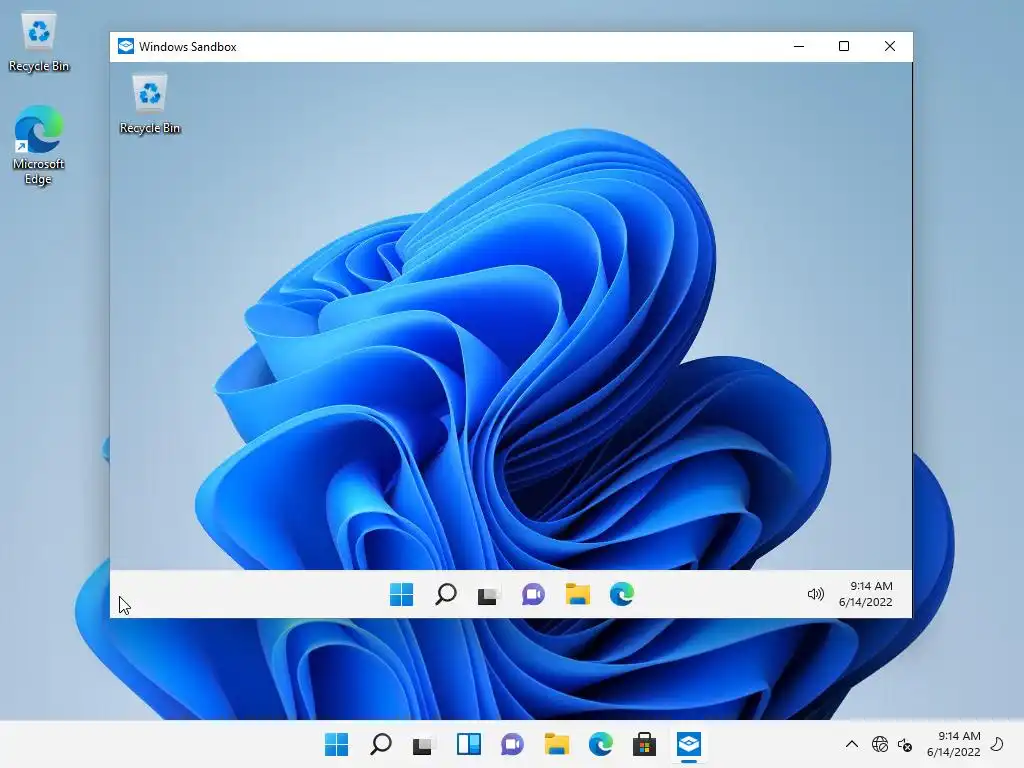This screenshot has width=1024, height=768.
Task: Open Microsoft Store on the host taskbar
Action: (x=645, y=744)
